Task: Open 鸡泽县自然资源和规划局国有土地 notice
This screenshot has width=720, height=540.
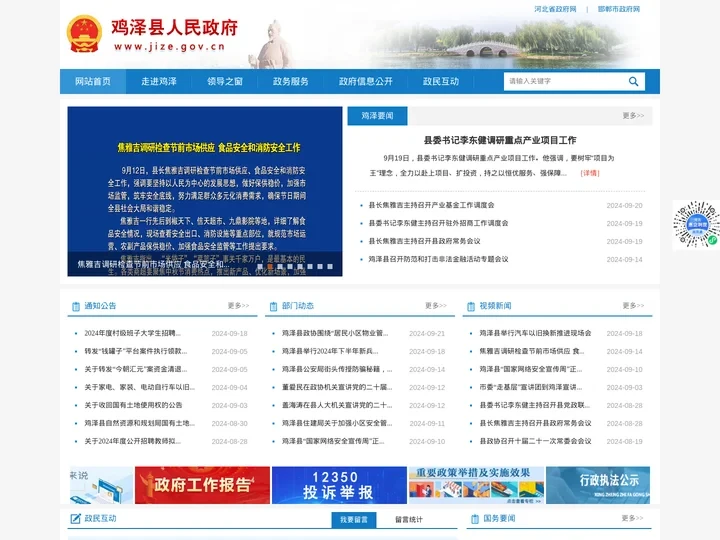Action: pos(139,423)
